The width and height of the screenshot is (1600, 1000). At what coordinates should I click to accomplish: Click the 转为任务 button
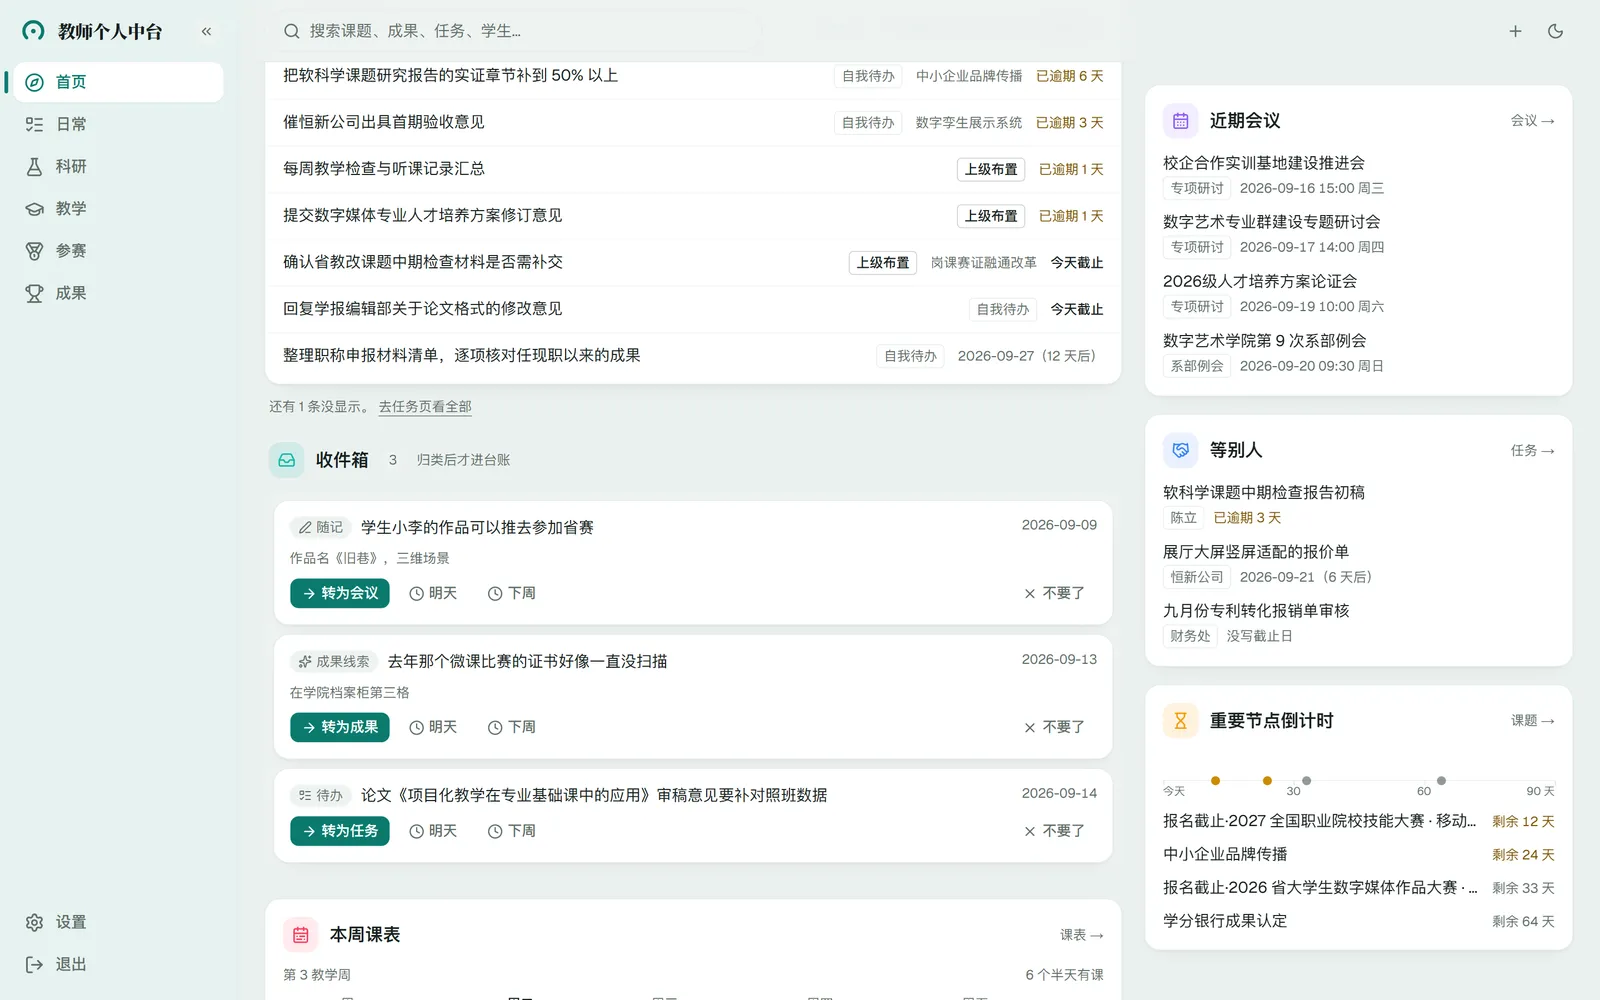pyautogui.click(x=340, y=831)
